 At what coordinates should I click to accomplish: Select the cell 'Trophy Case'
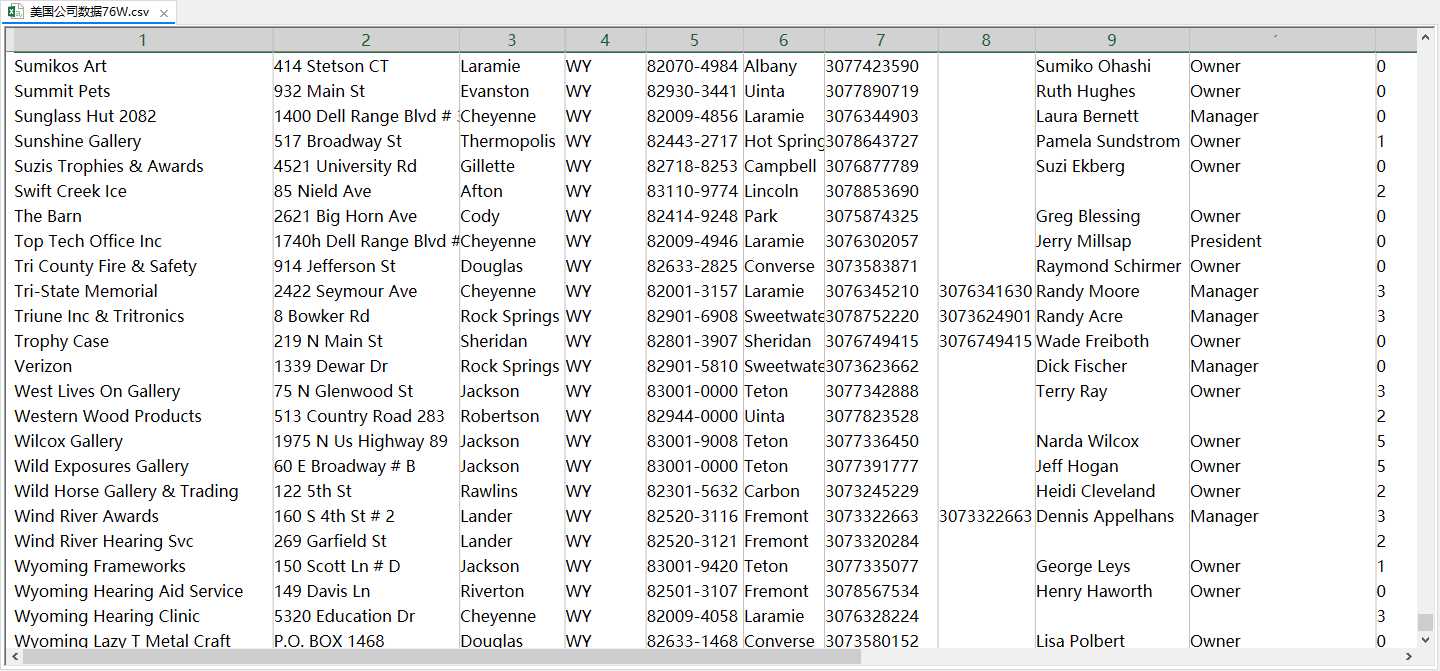[x=143, y=341]
